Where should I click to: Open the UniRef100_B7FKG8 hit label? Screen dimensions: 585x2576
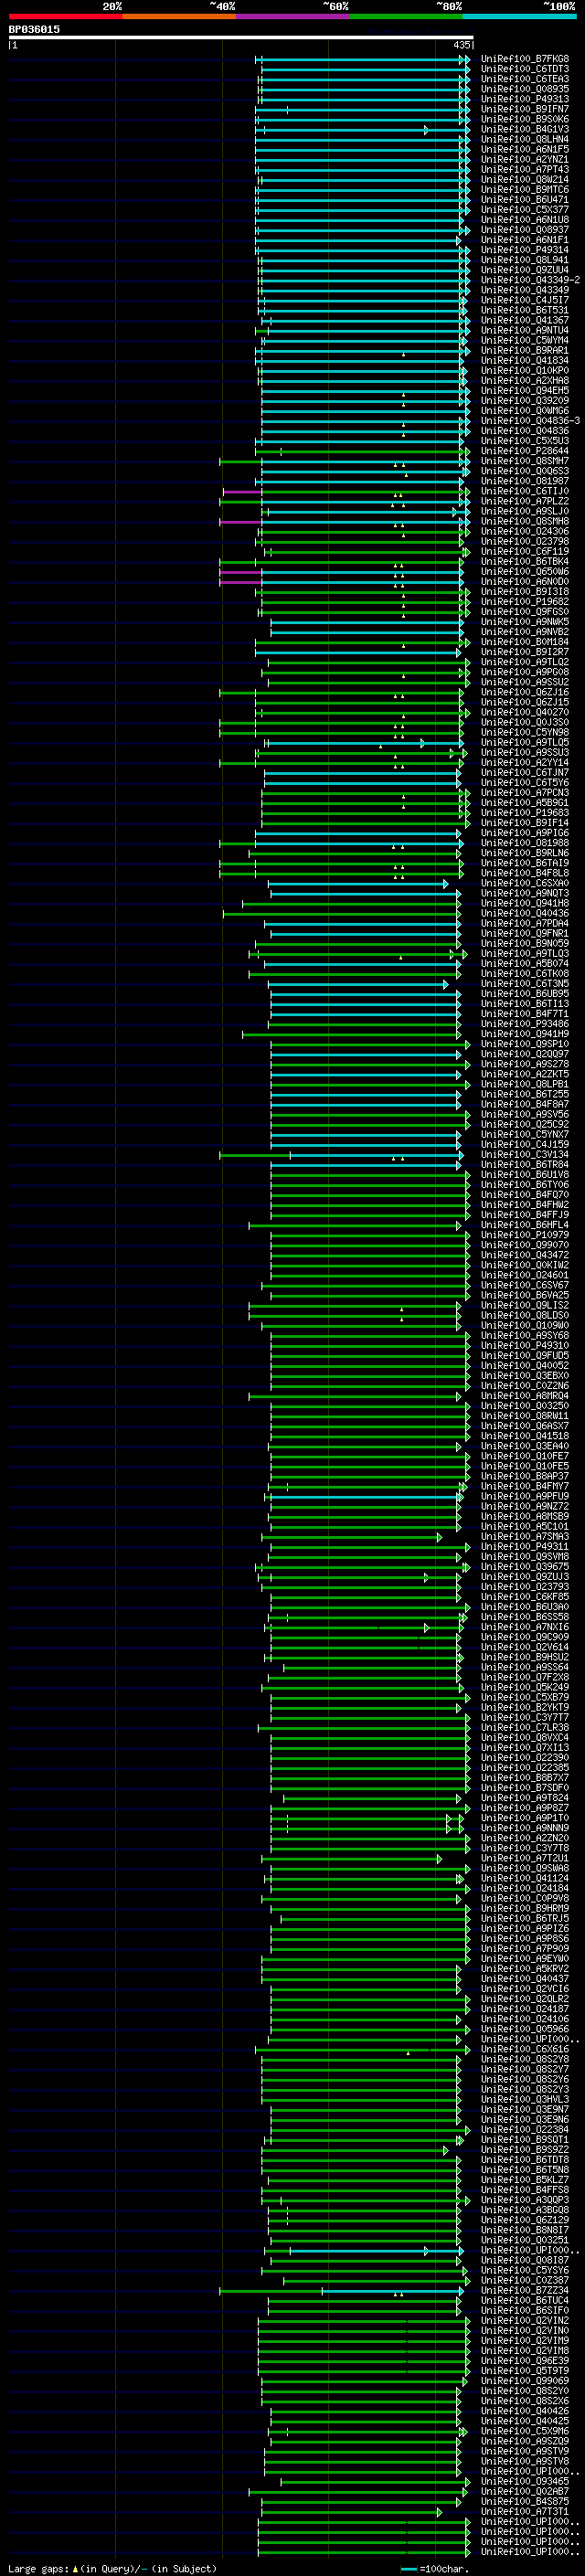pyautogui.click(x=525, y=59)
